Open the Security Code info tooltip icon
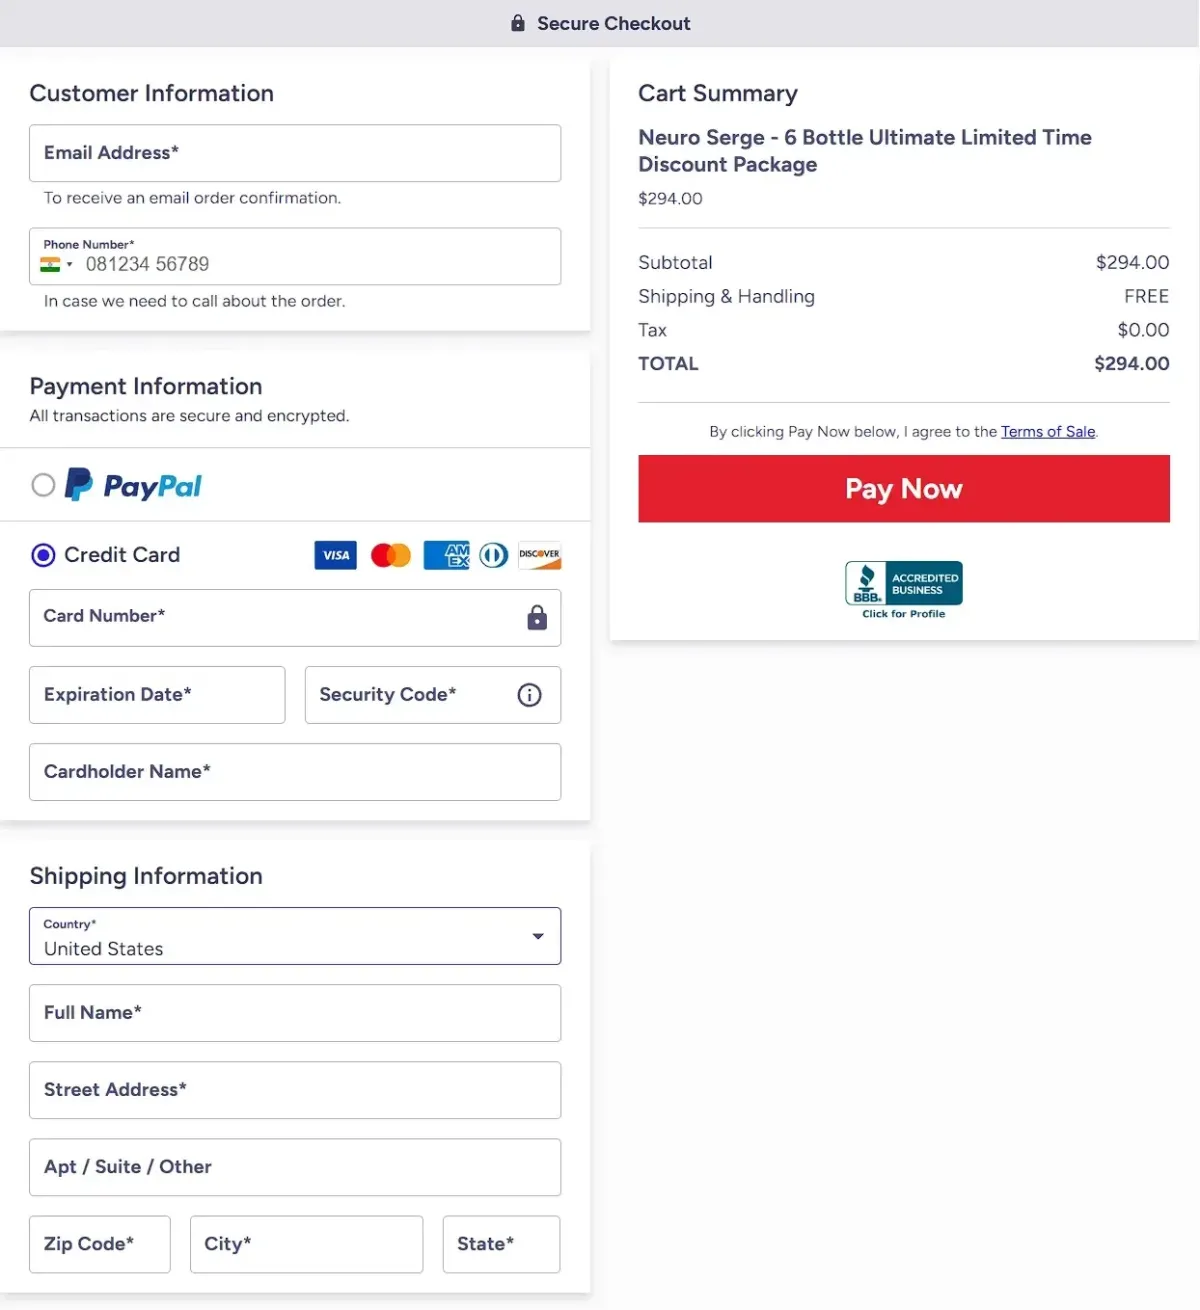This screenshot has height=1310, width=1200. [529, 695]
